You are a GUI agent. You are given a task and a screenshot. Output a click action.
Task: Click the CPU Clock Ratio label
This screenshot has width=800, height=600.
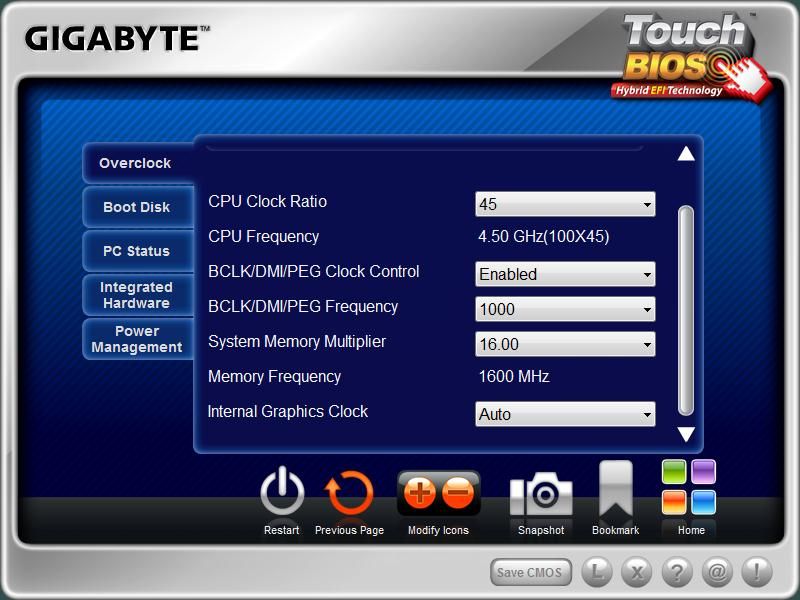[x=267, y=202]
